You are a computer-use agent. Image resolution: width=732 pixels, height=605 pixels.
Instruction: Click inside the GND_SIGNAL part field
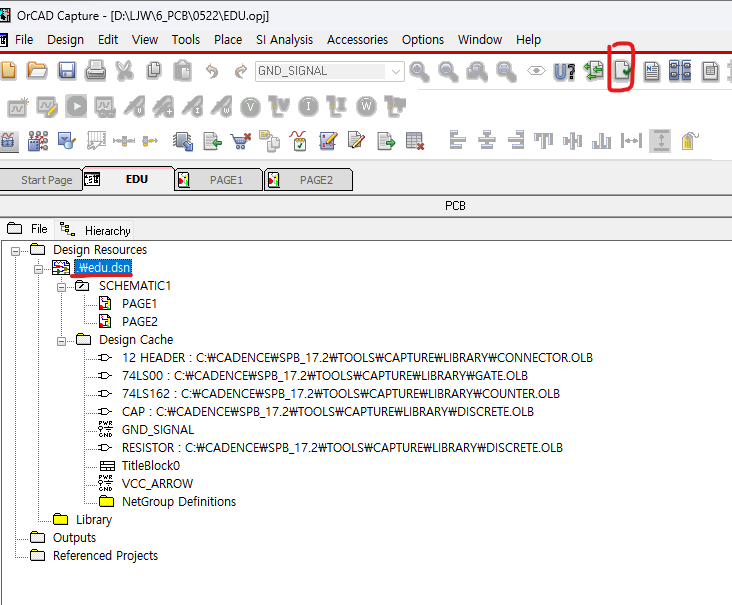point(322,71)
